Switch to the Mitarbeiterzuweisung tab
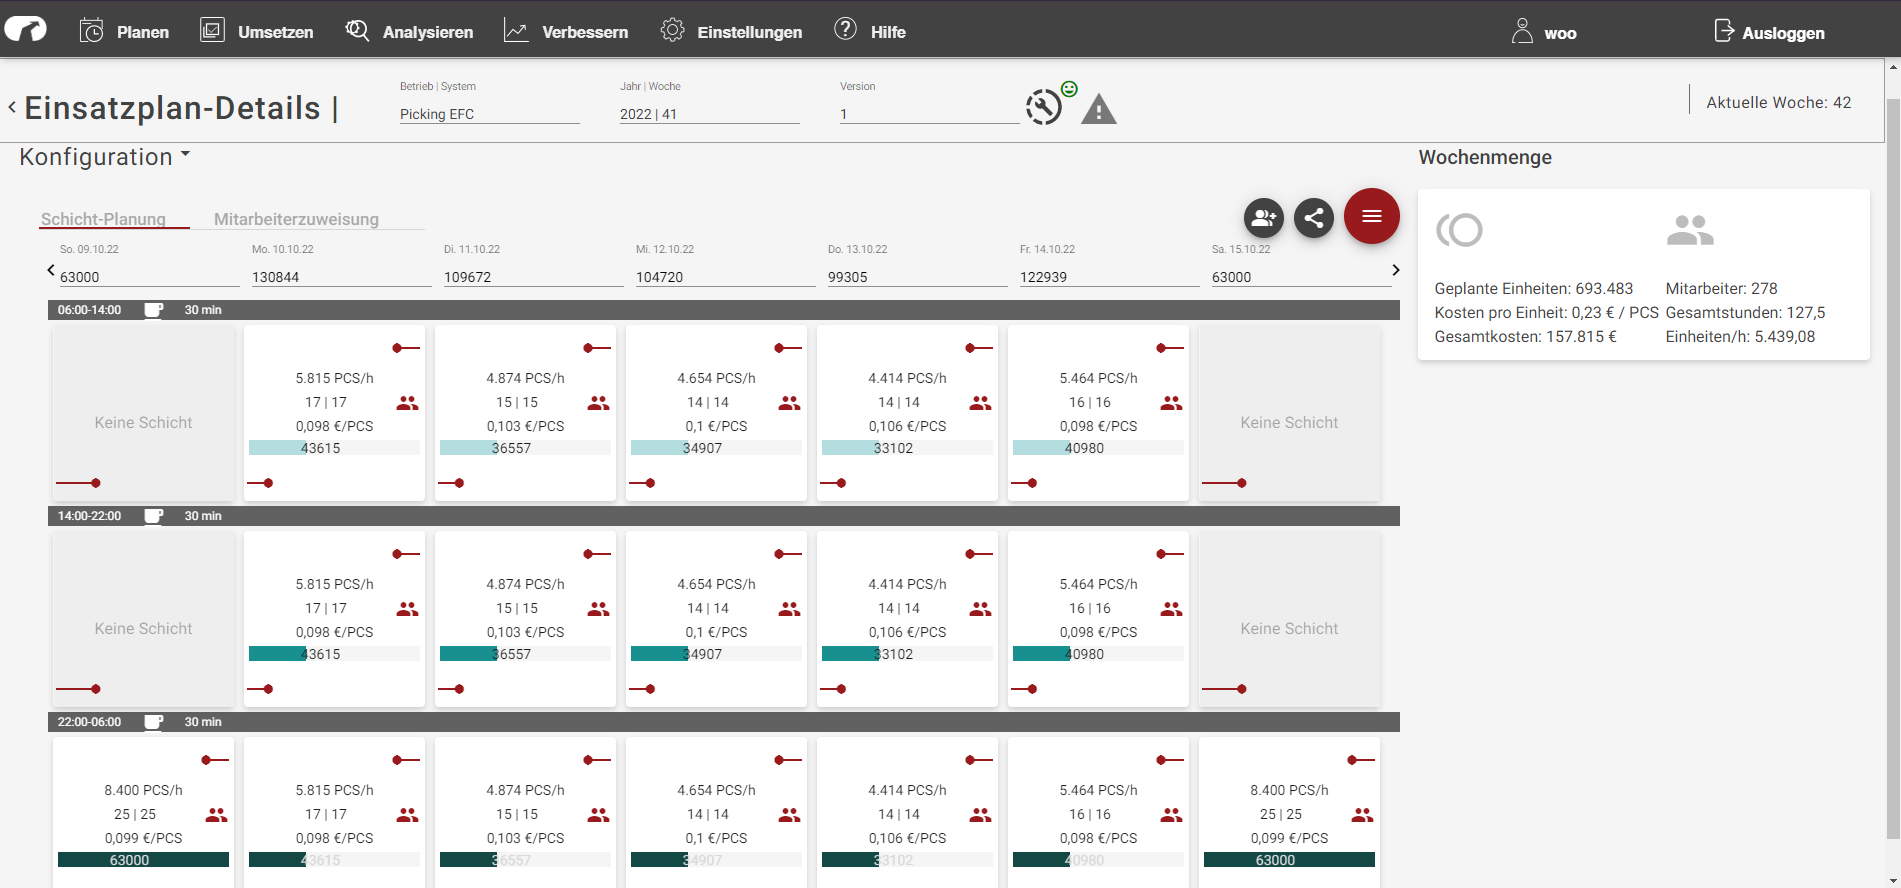 tap(296, 219)
